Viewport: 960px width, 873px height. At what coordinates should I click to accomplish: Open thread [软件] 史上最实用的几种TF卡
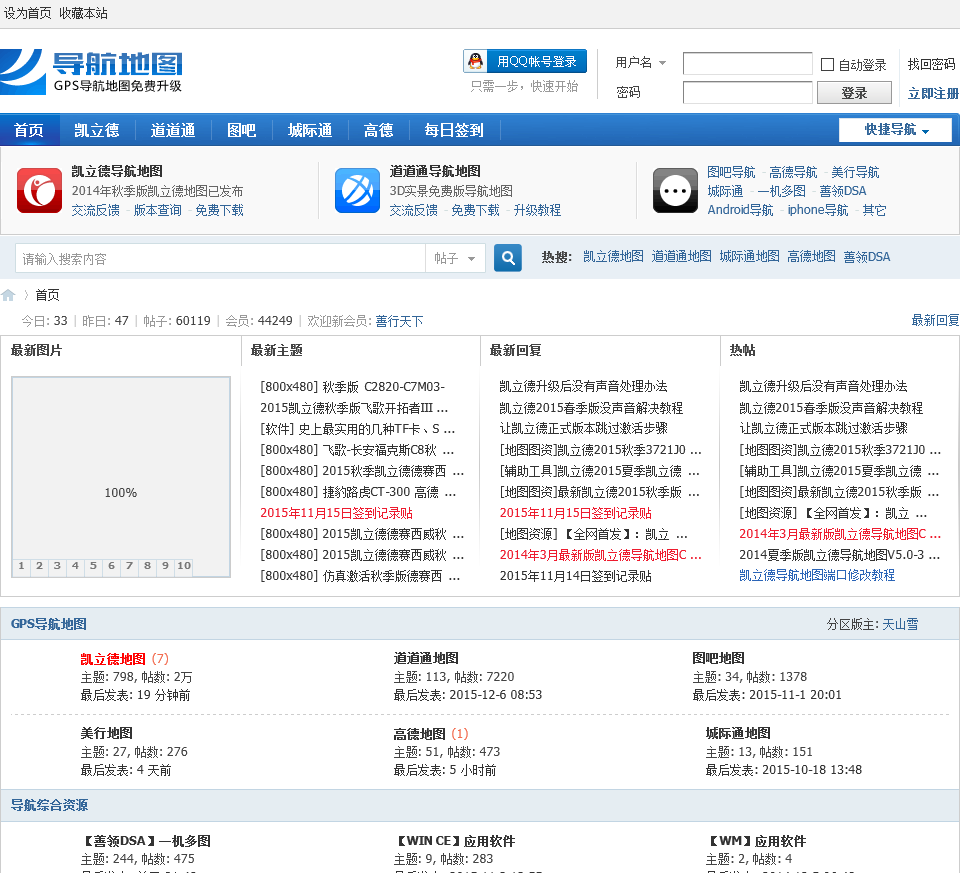[x=358, y=429]
